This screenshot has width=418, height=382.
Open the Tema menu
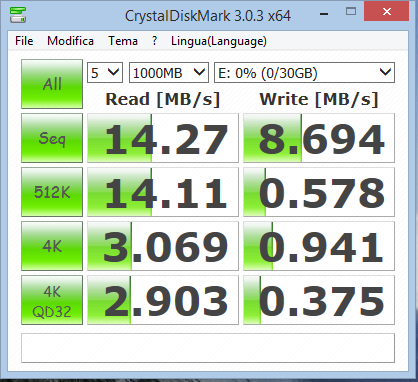pyautogui.click(x=123, y=41)
